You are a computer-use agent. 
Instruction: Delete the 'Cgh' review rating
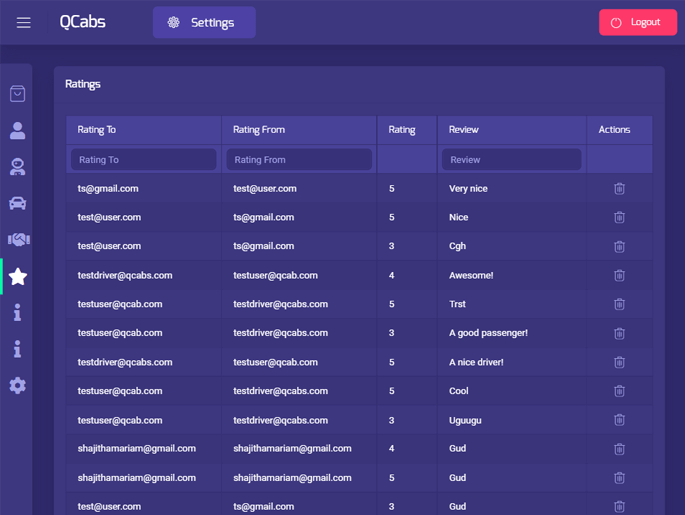[x=619, y=246]
